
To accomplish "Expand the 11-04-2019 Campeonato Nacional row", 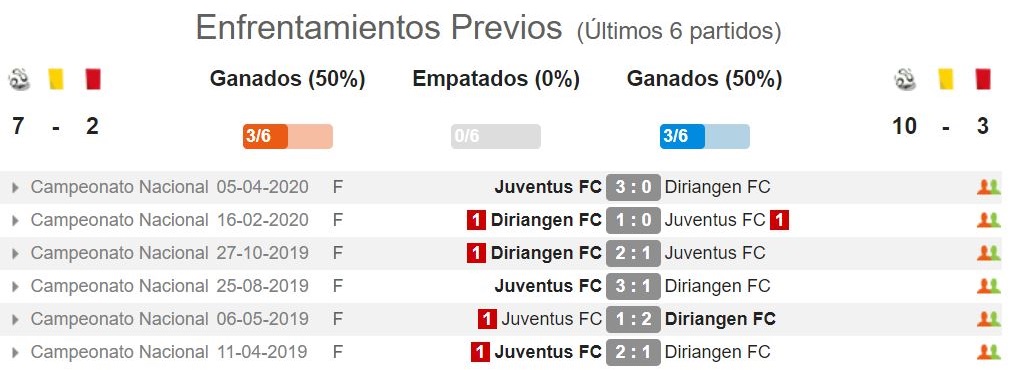I will pos(16,353).
